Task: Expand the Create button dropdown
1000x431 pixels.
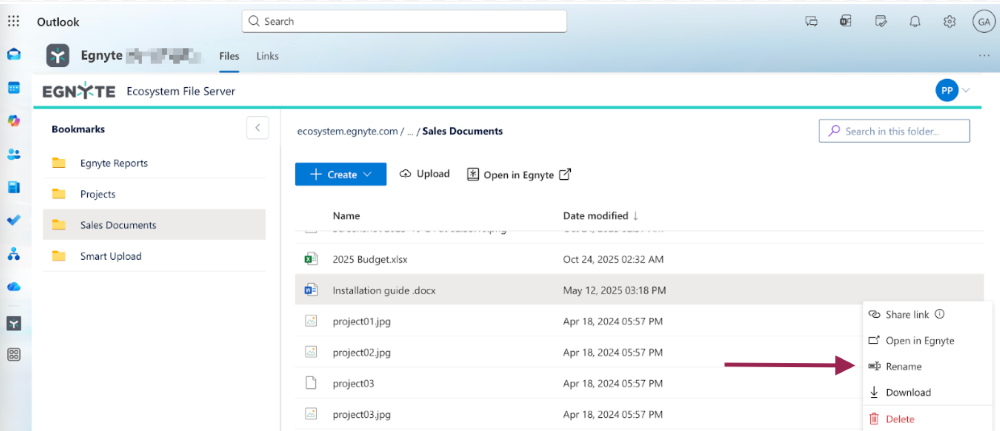Action: click(x=368, y=174)
